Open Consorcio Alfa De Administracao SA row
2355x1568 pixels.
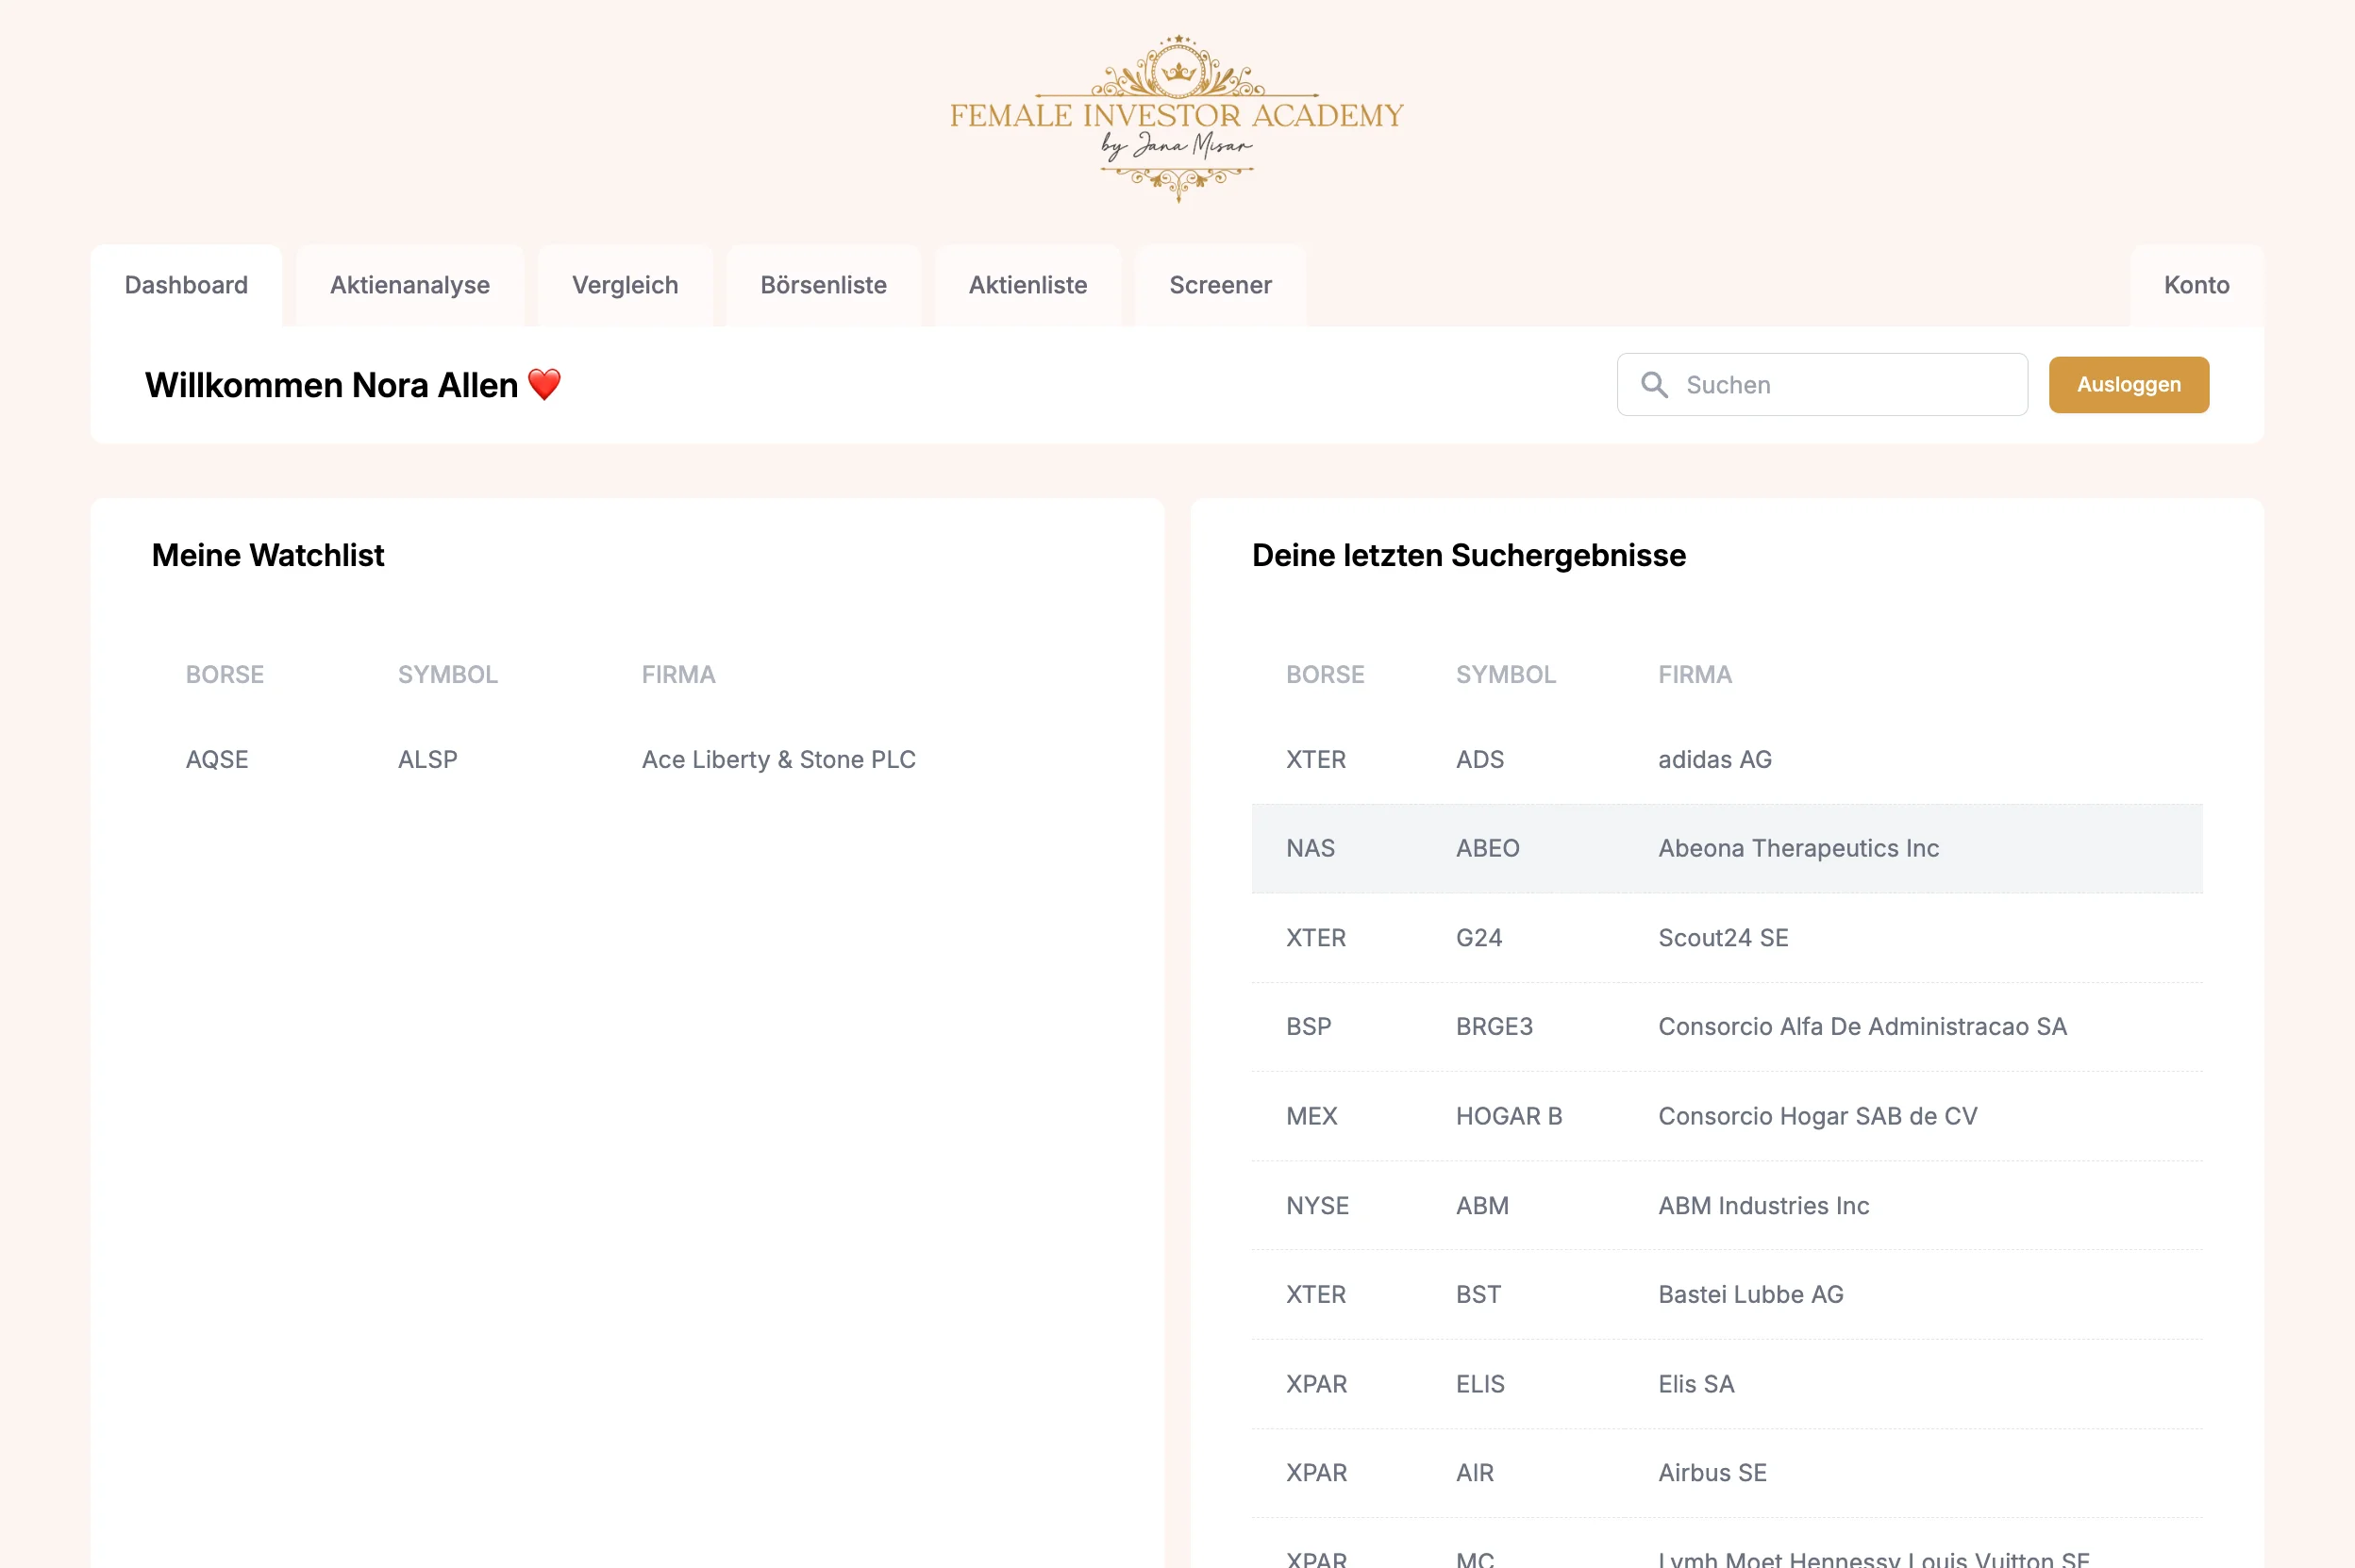pos(1862,1027)
